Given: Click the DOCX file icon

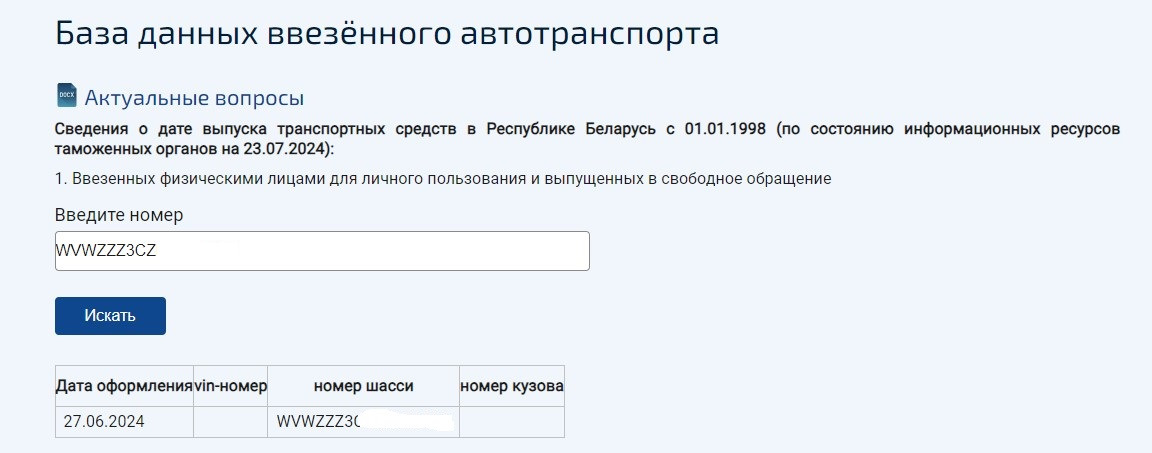Looking at the screenshot, I should click(x=67, y=96).
